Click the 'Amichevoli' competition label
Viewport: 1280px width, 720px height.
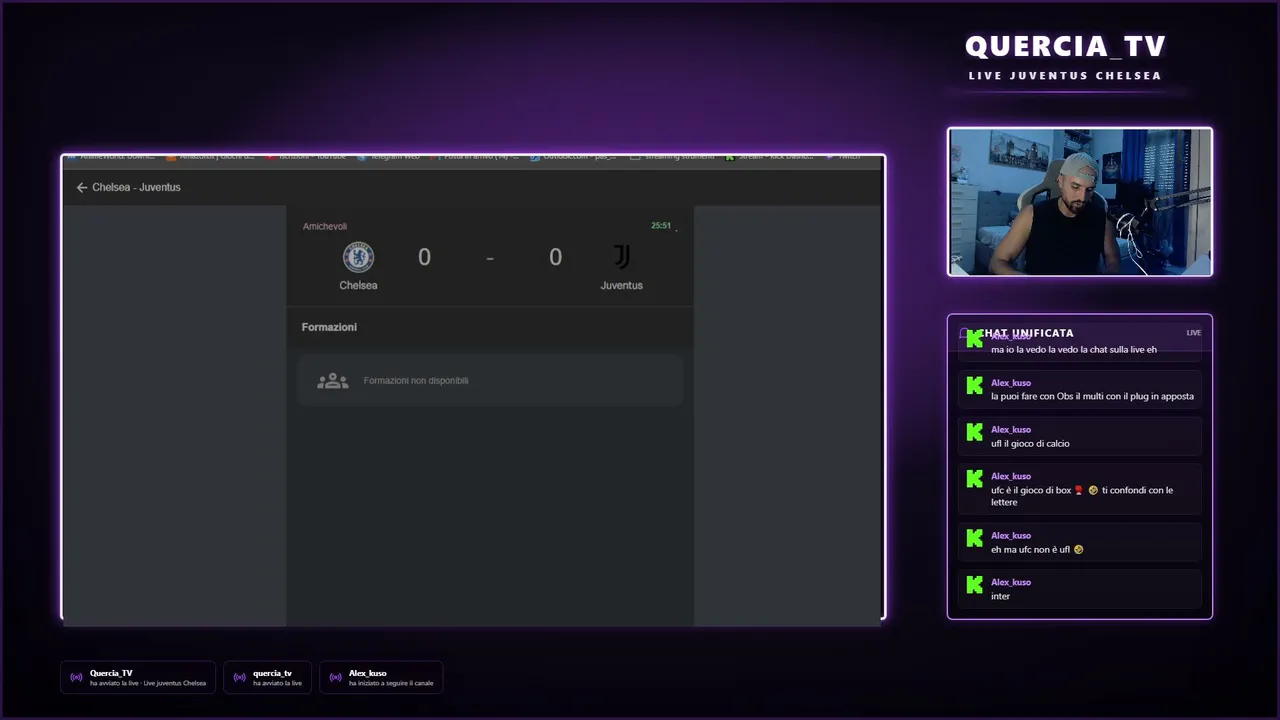coord(325,226)
